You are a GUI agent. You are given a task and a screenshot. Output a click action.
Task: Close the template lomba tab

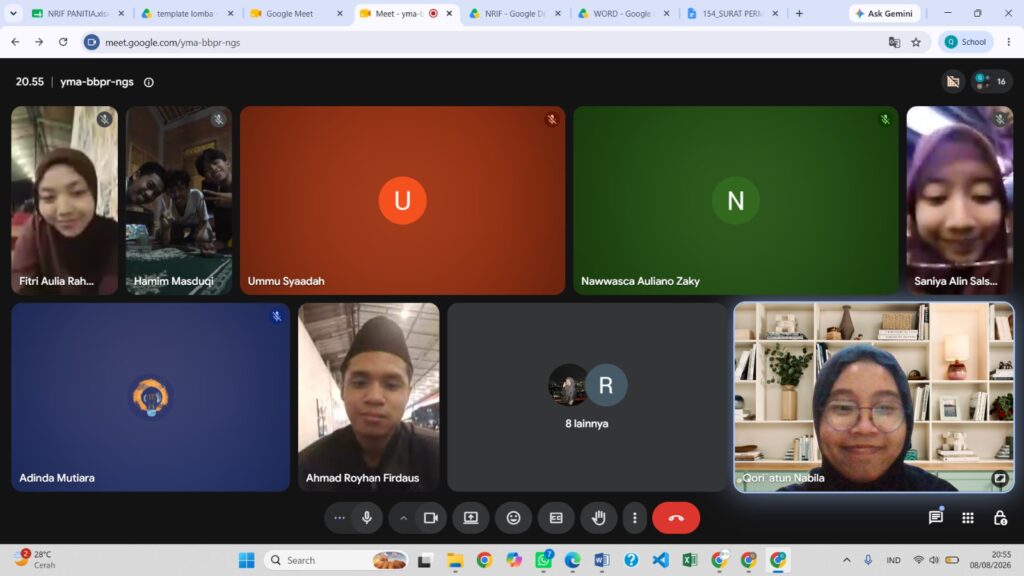point(230,13)
